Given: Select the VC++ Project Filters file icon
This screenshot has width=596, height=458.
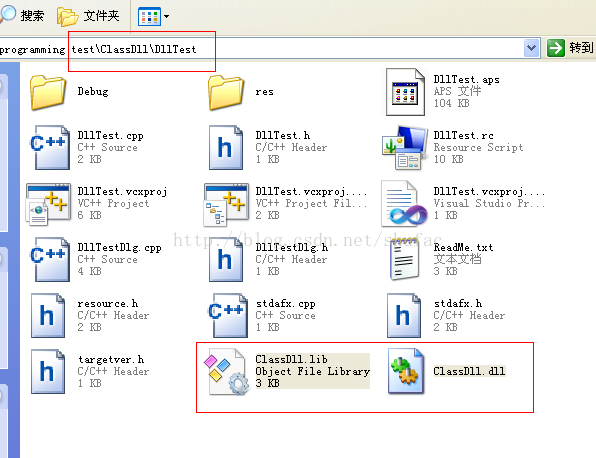Looking at the screenshot, I should [x=227, y=204].
